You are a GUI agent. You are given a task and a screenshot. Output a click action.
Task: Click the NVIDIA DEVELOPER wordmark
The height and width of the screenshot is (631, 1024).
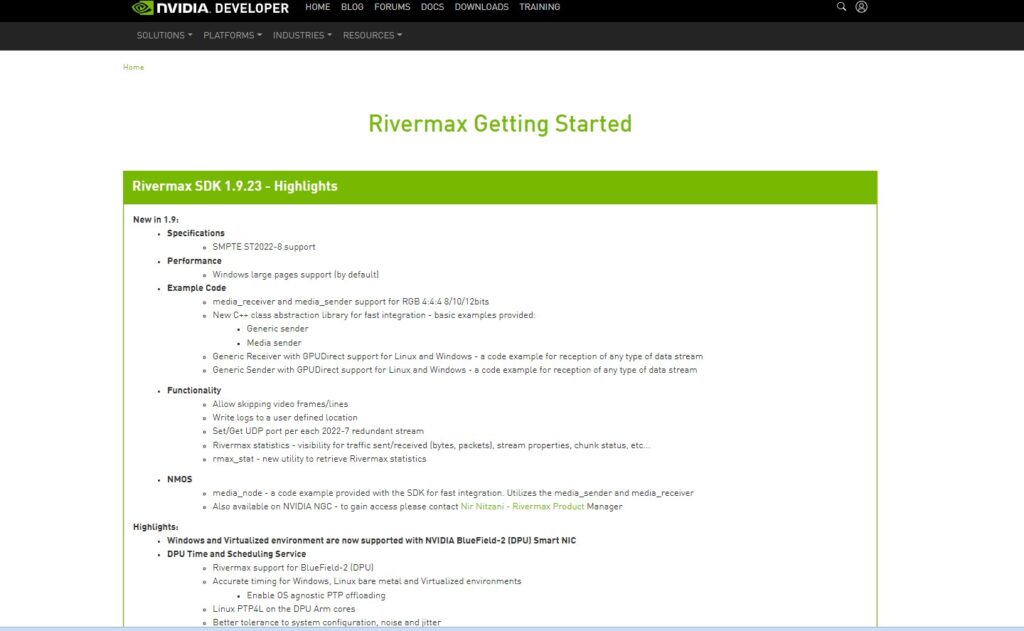click(x=222, y=7)
